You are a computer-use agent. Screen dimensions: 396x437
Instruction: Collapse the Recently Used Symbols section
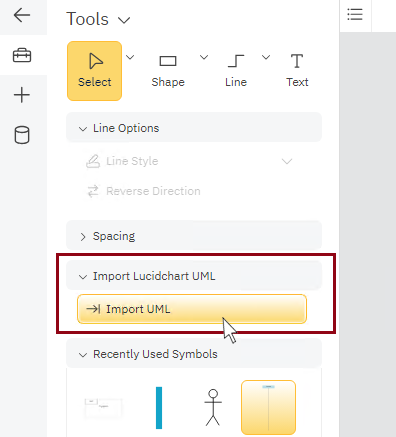[x=194, y=354]
